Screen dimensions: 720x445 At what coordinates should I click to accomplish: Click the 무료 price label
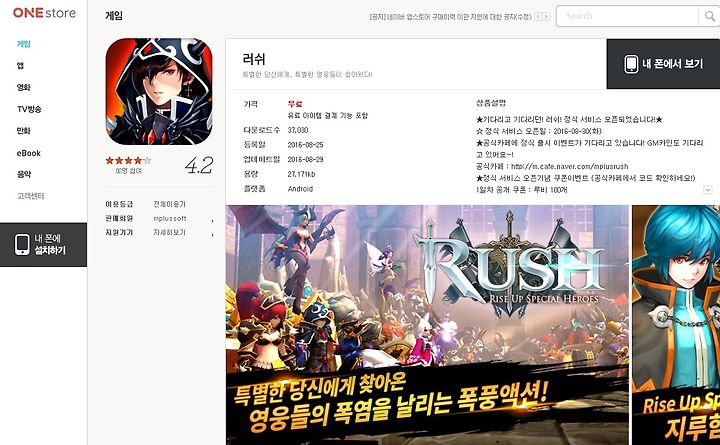pos(295,104)
